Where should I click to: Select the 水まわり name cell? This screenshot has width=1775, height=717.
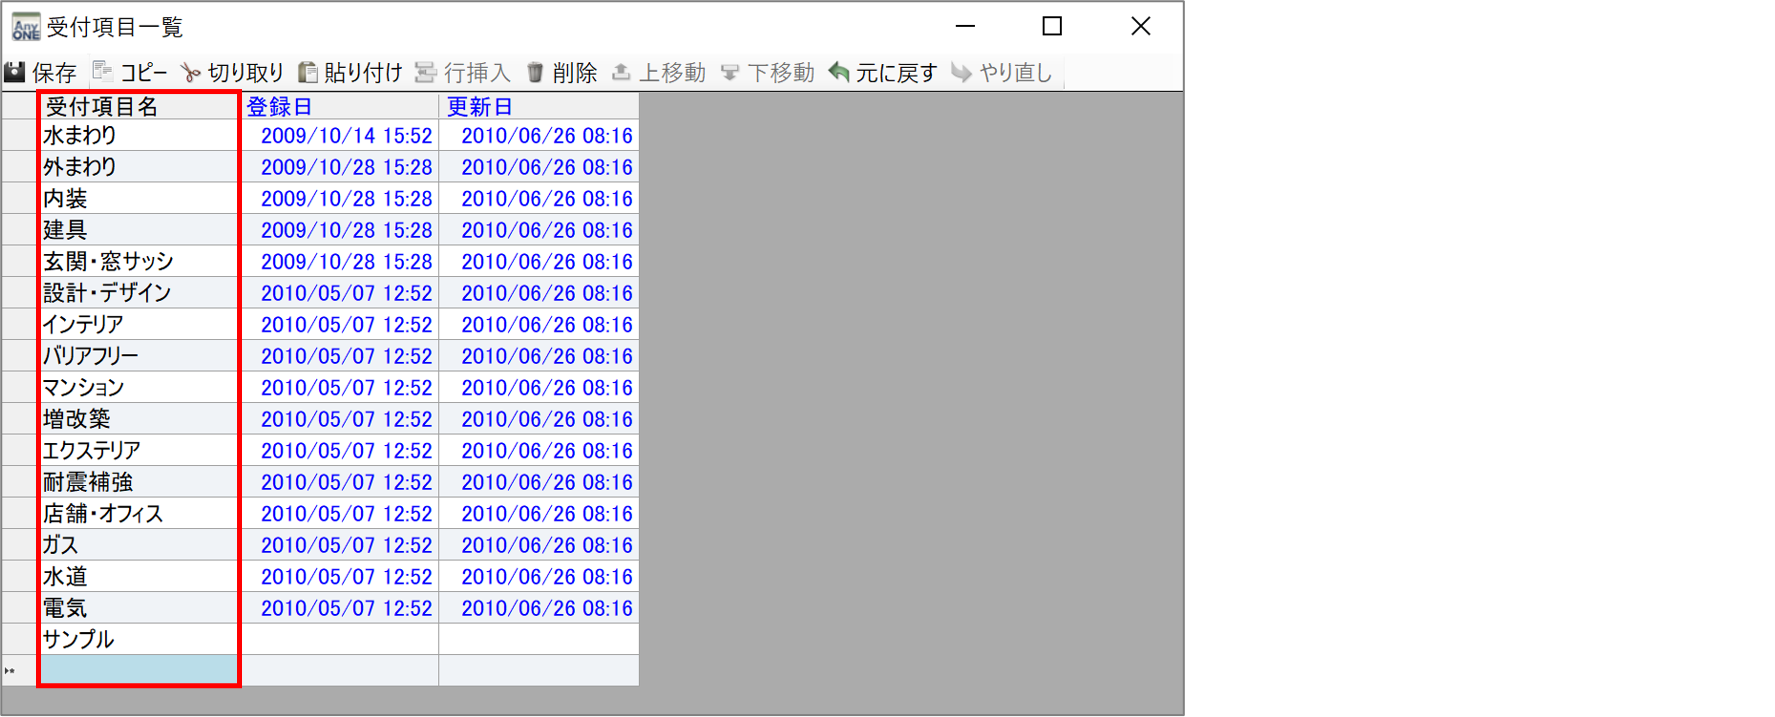click(138, 136)
